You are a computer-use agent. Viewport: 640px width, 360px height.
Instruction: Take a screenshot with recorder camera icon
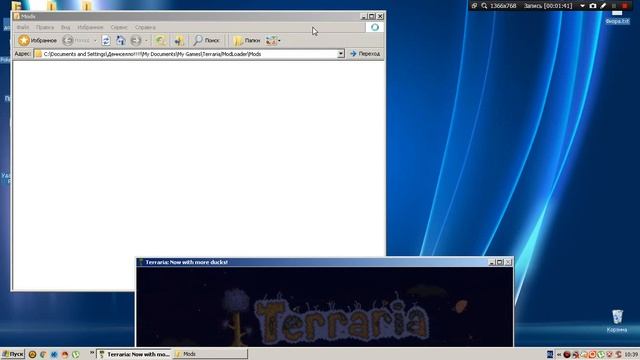coord(593,6)
